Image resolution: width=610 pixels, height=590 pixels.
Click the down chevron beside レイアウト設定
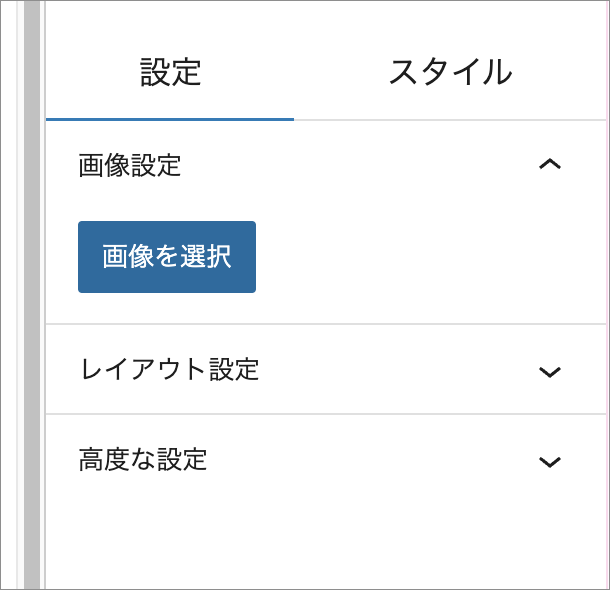549,371
